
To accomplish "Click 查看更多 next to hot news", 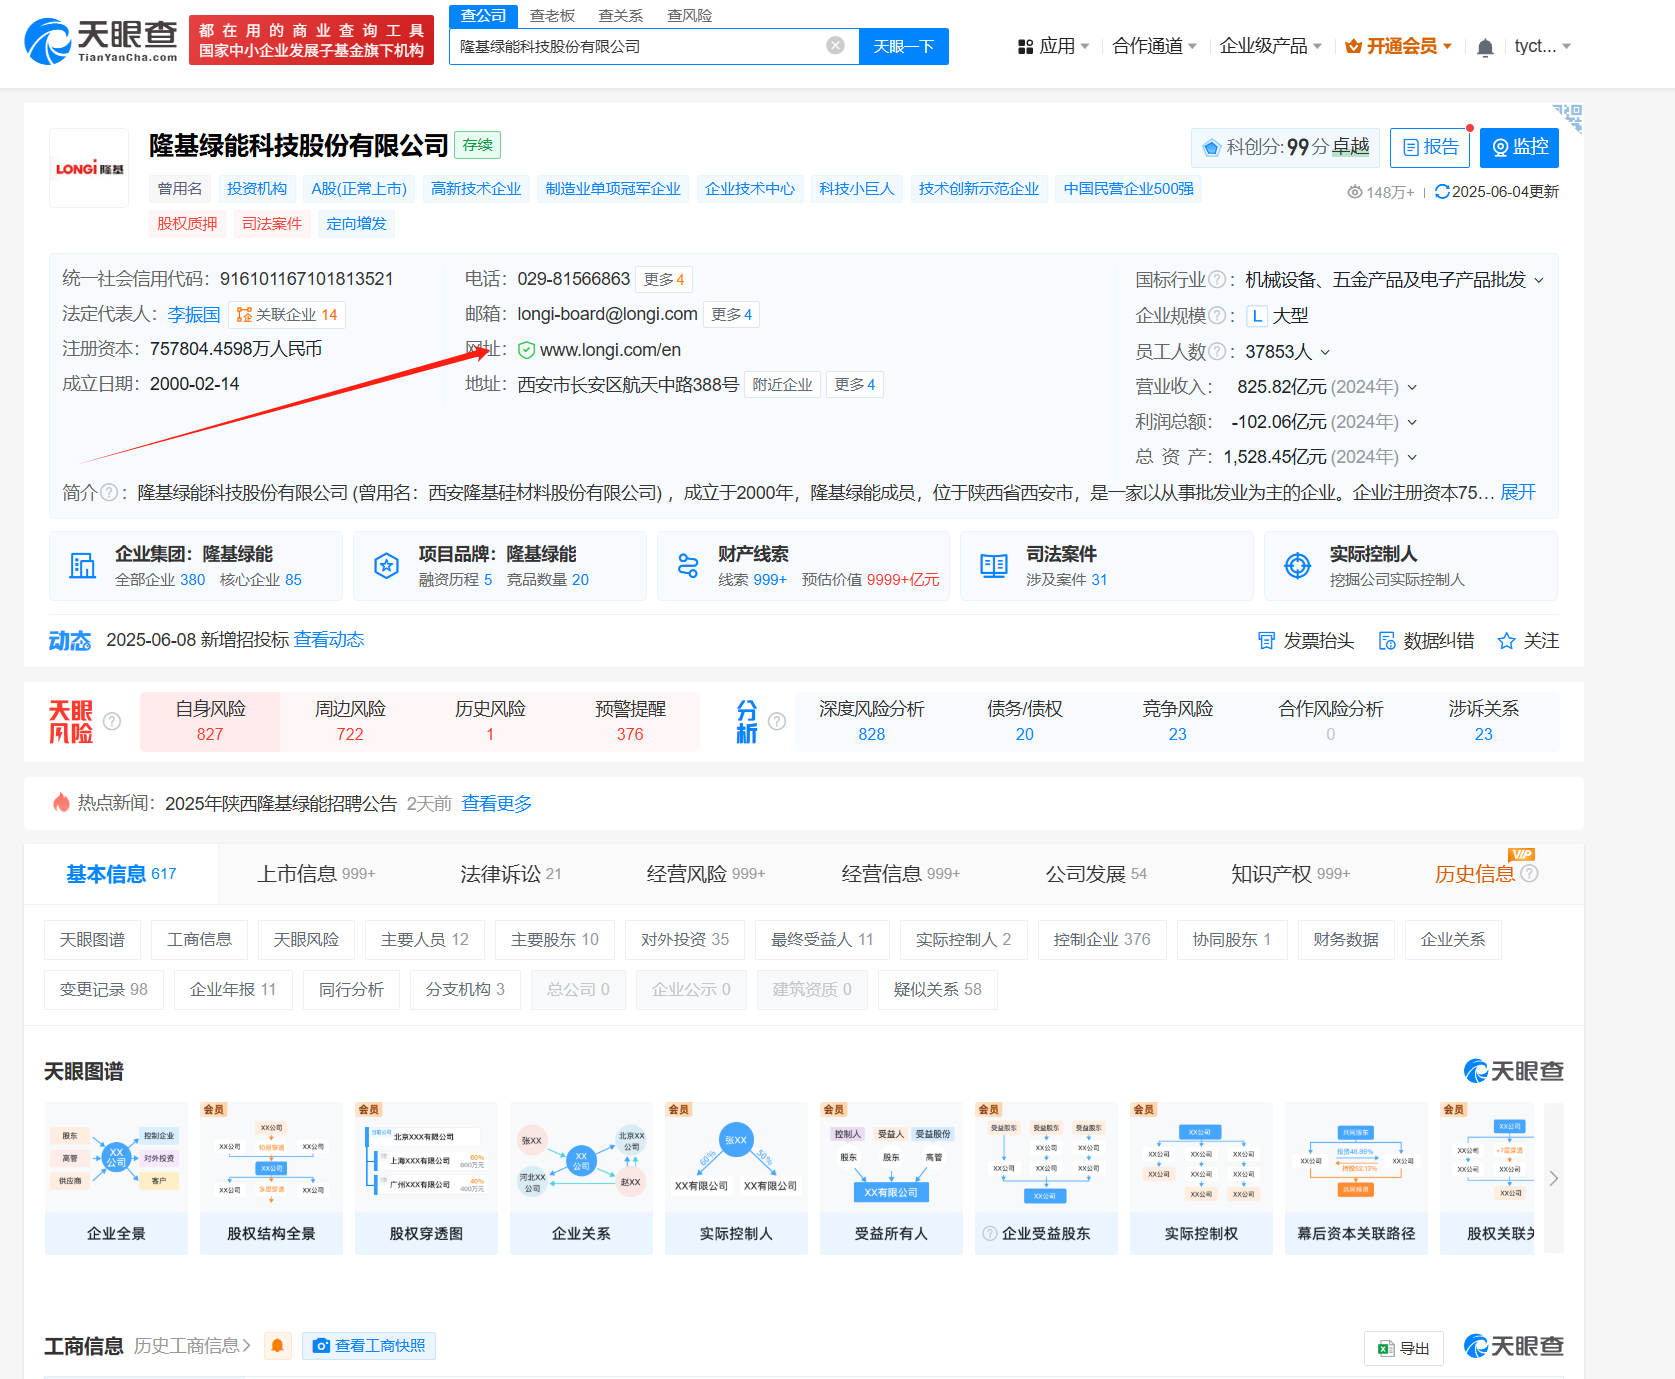I will tap(497, 804).
